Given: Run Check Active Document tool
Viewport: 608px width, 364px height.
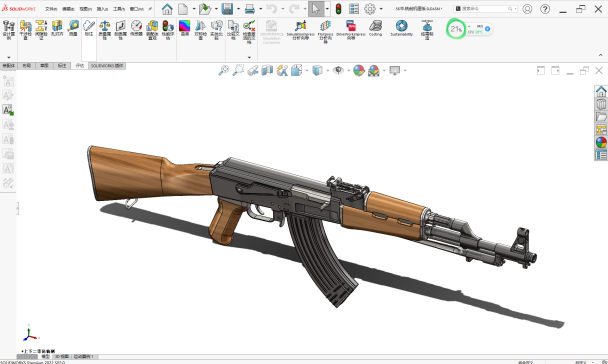Looking at the screenshot, I should [x=249, y=31].
